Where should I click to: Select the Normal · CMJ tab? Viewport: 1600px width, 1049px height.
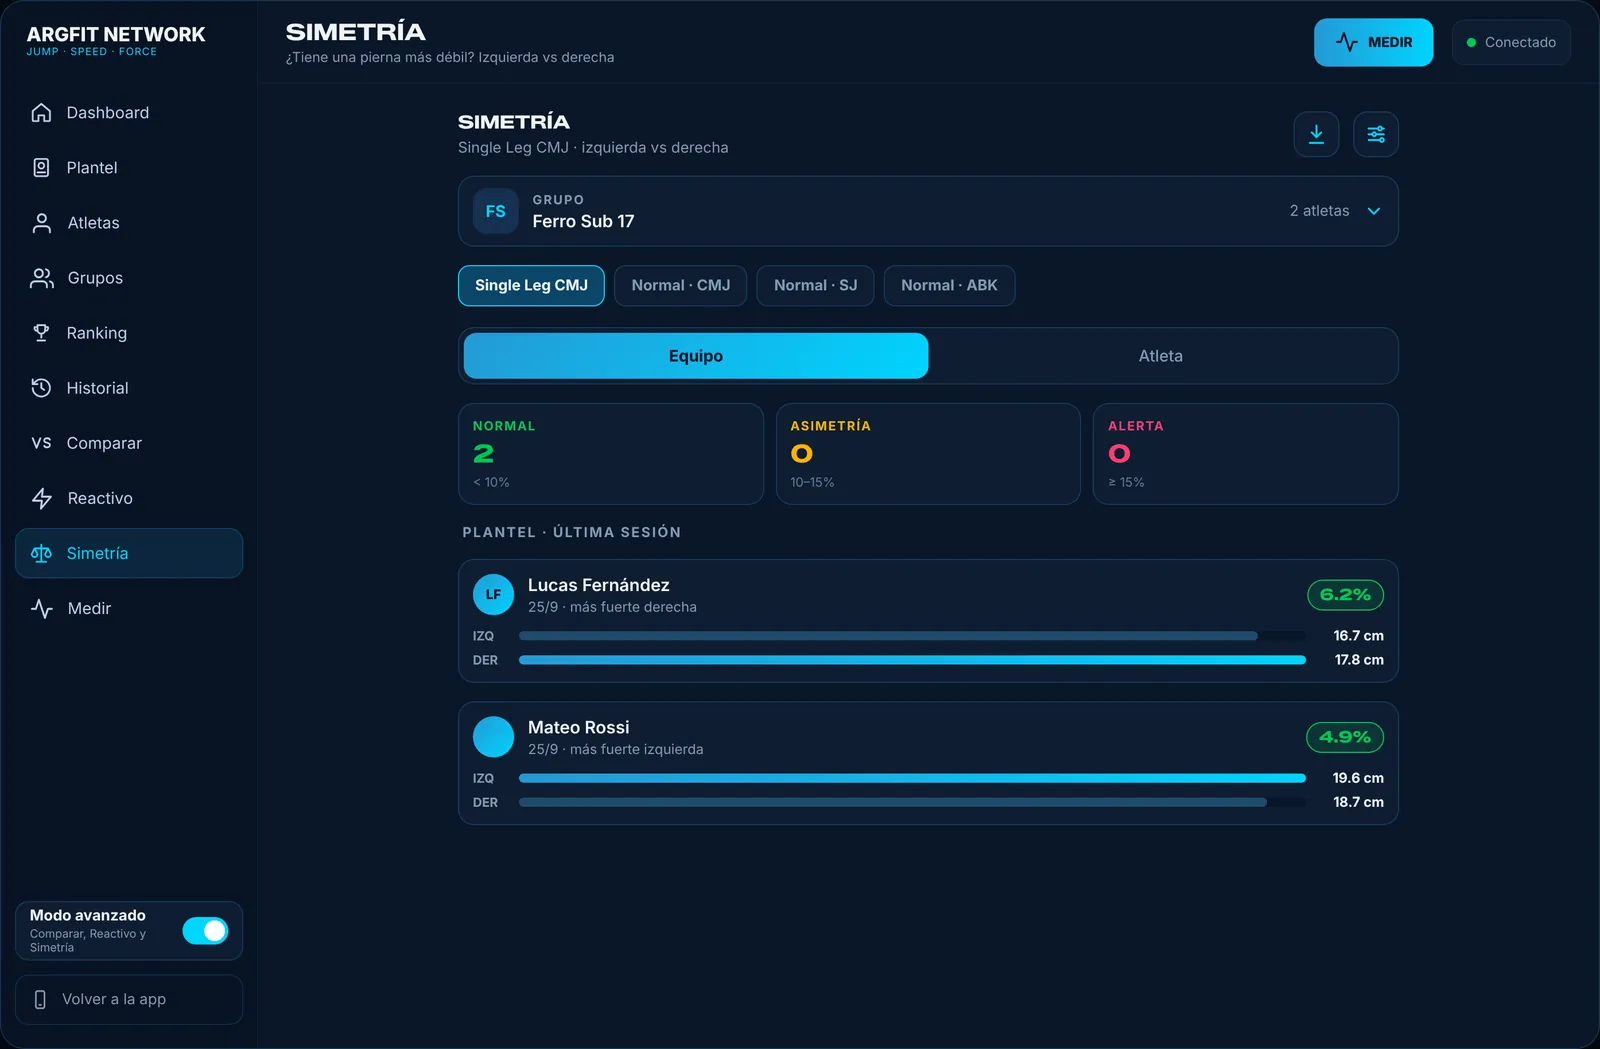[681, 286]
